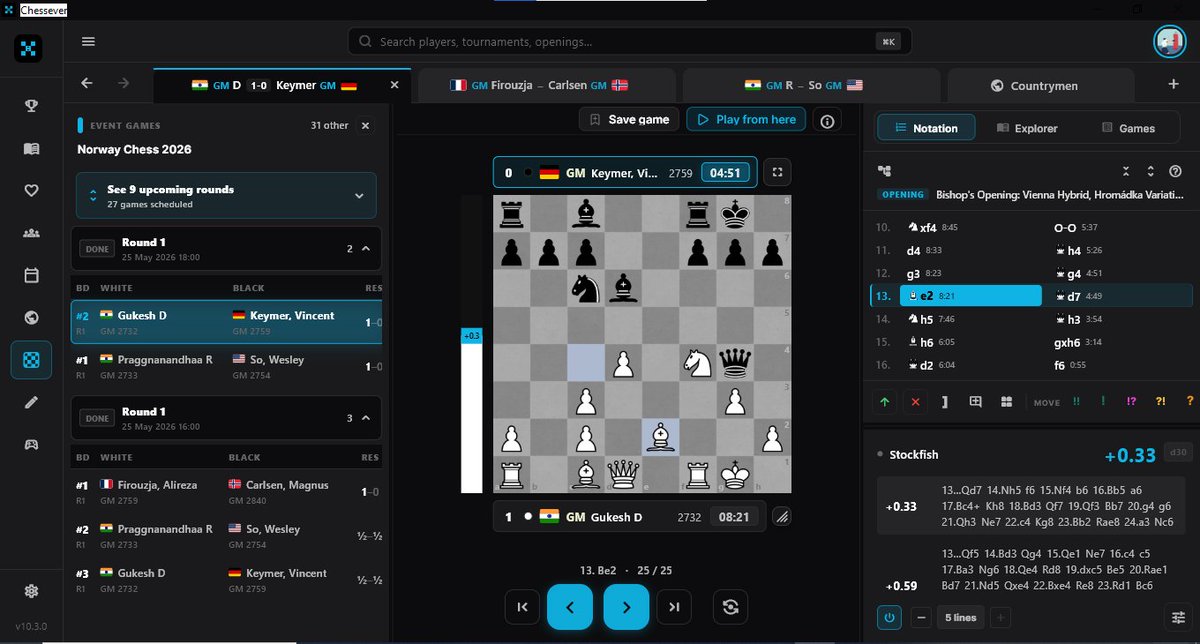The image size is (1200, 644).
Task: Click the Chessever logo in sidebar
Action: (x=30, y=49)
